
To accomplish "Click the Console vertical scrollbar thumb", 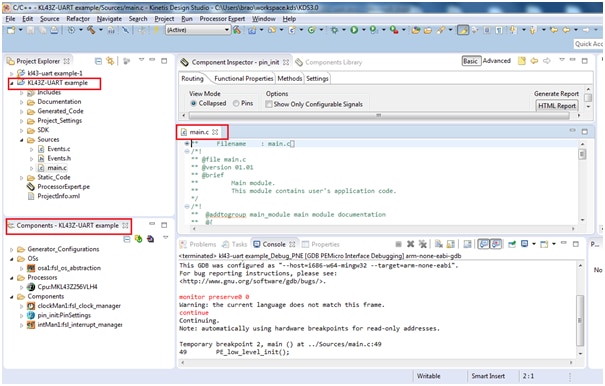I will [580, 320].
